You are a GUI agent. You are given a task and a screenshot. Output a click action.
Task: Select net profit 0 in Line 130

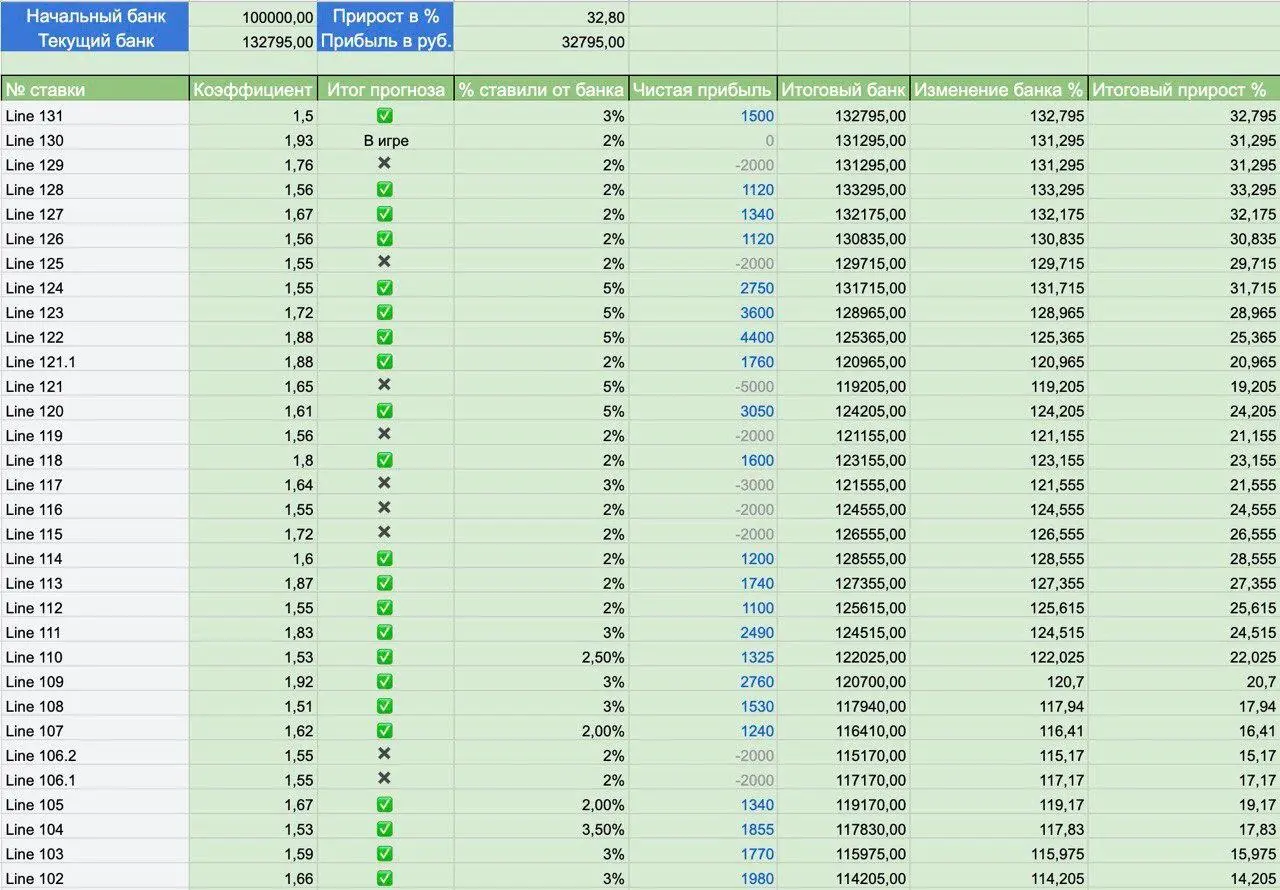770,141
